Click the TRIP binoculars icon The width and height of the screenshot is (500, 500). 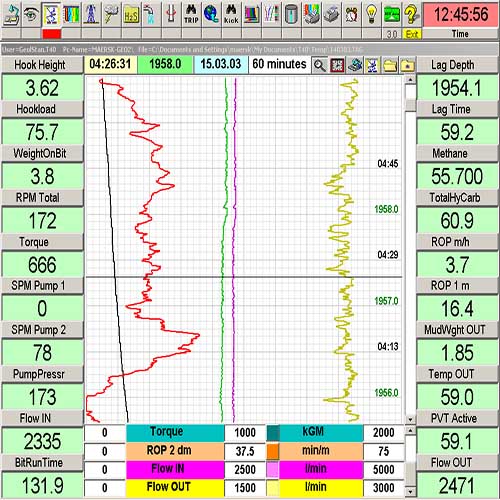191,15
